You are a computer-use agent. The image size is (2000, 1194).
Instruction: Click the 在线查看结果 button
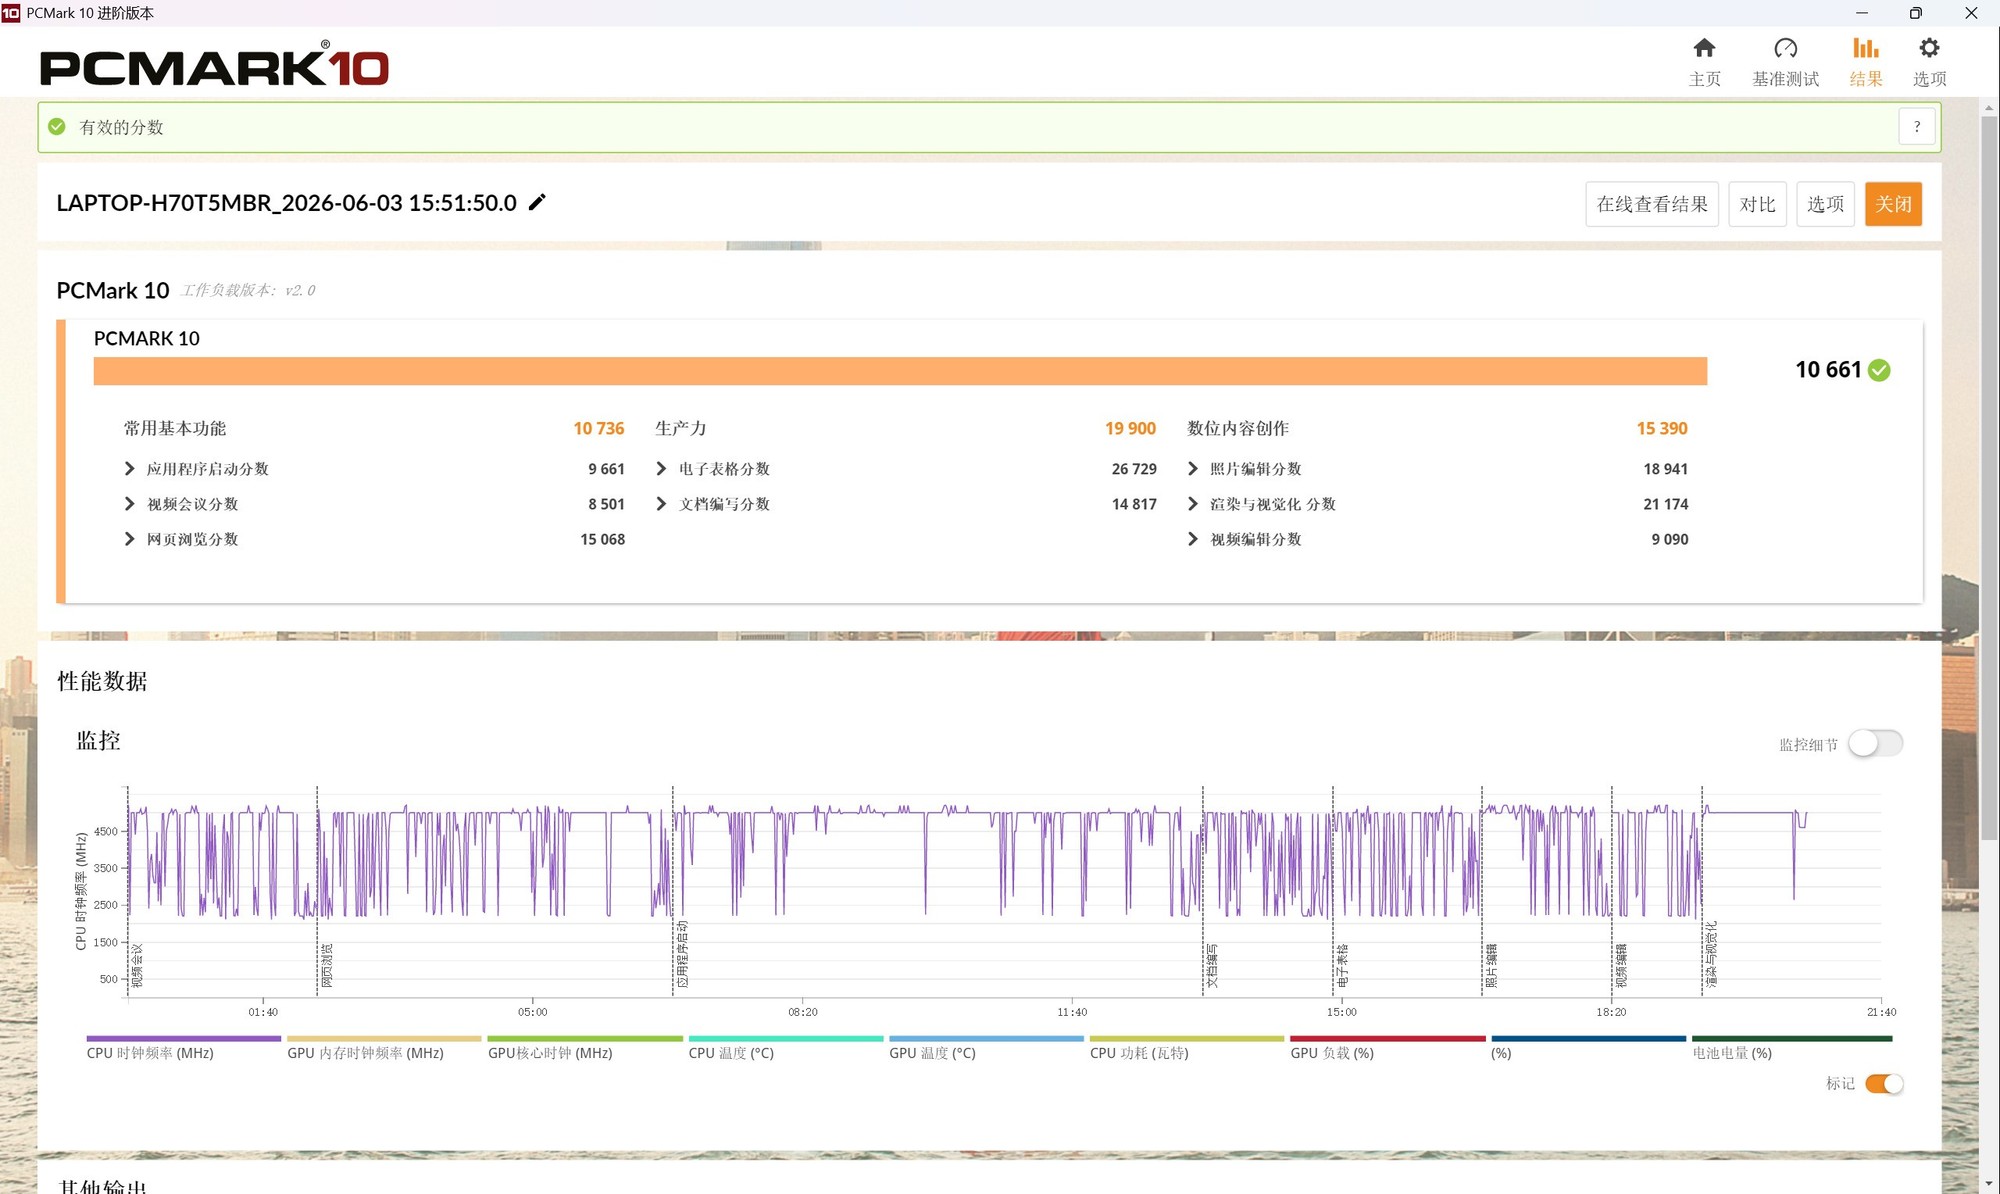point(1652,204)
